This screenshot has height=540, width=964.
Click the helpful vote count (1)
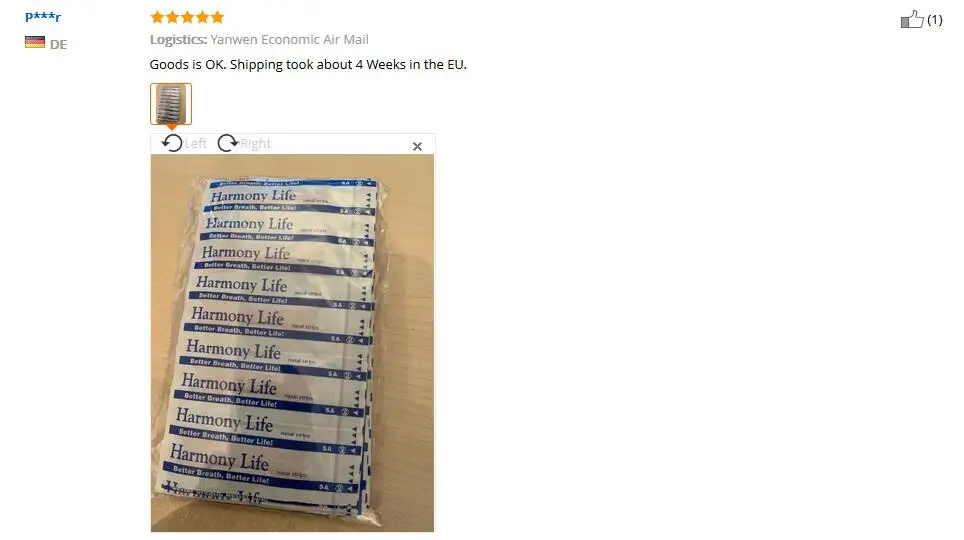(x=934, y=20)
